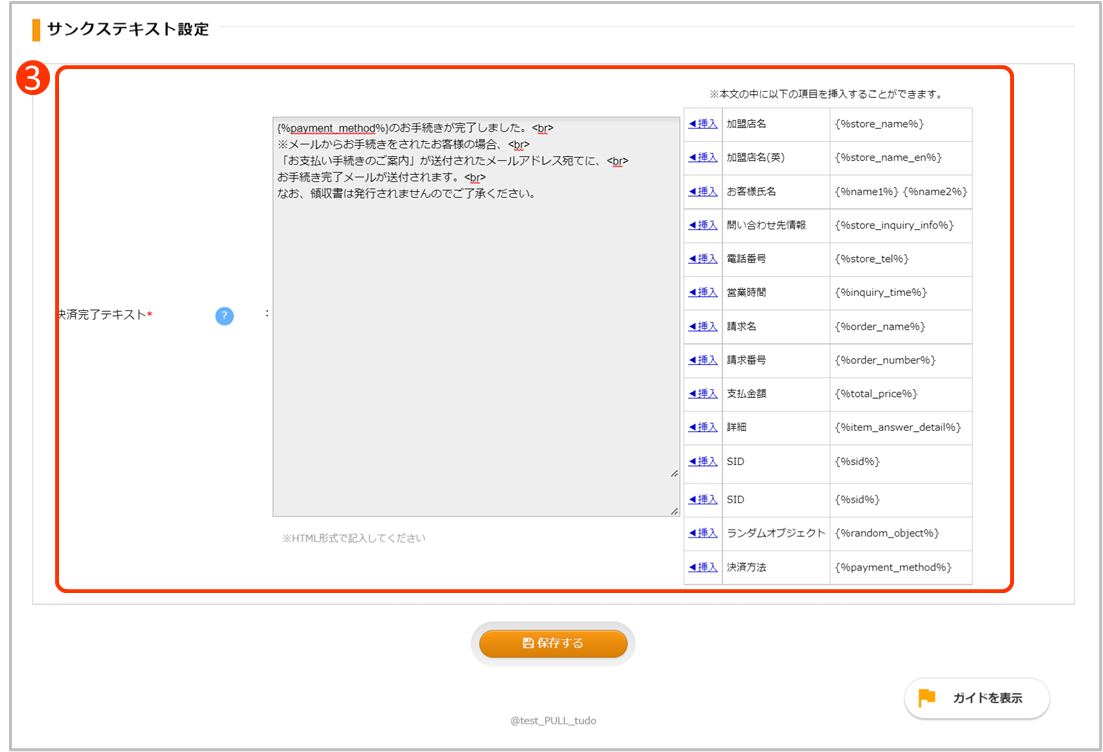Insert the 加盟店名(英) store_name_en tag
This screenshot has height=752, width=1103.
703,158
